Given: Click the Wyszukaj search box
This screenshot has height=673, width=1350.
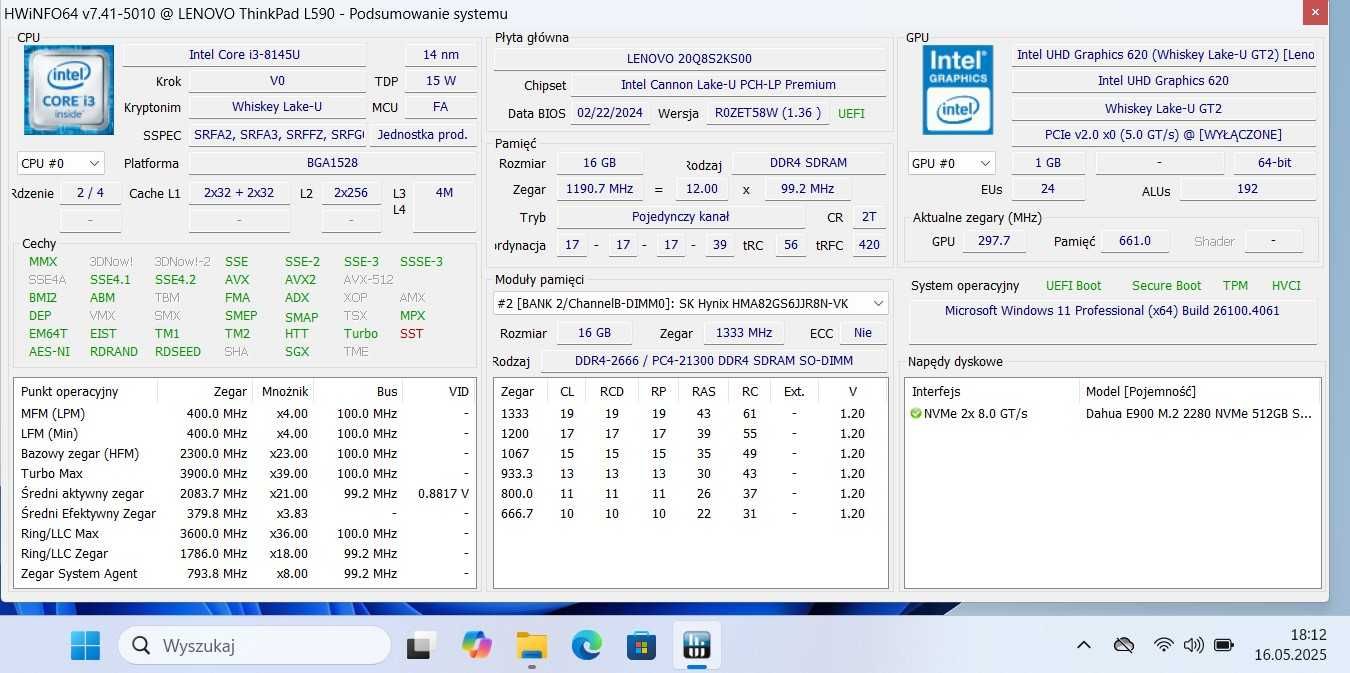Looking at the screenshot, I should 254,645.
